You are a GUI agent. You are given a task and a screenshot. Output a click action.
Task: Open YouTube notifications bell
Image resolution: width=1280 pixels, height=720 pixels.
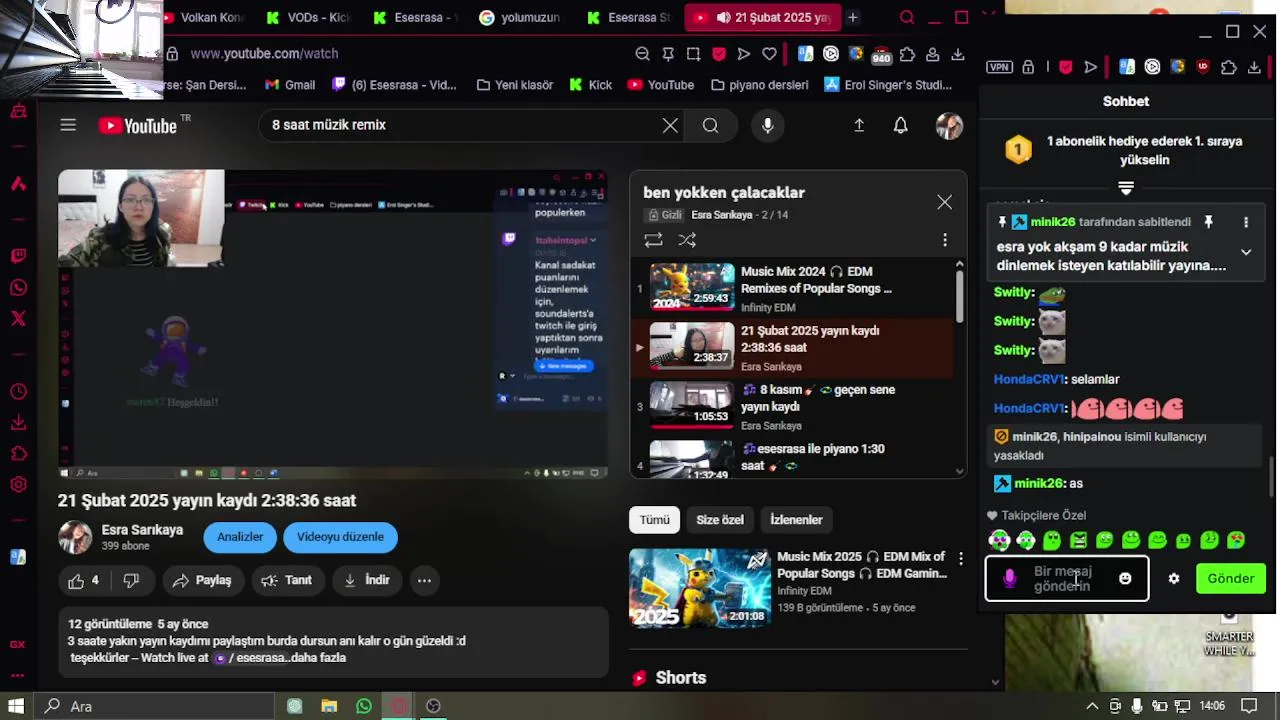click(x=901, y=125)
